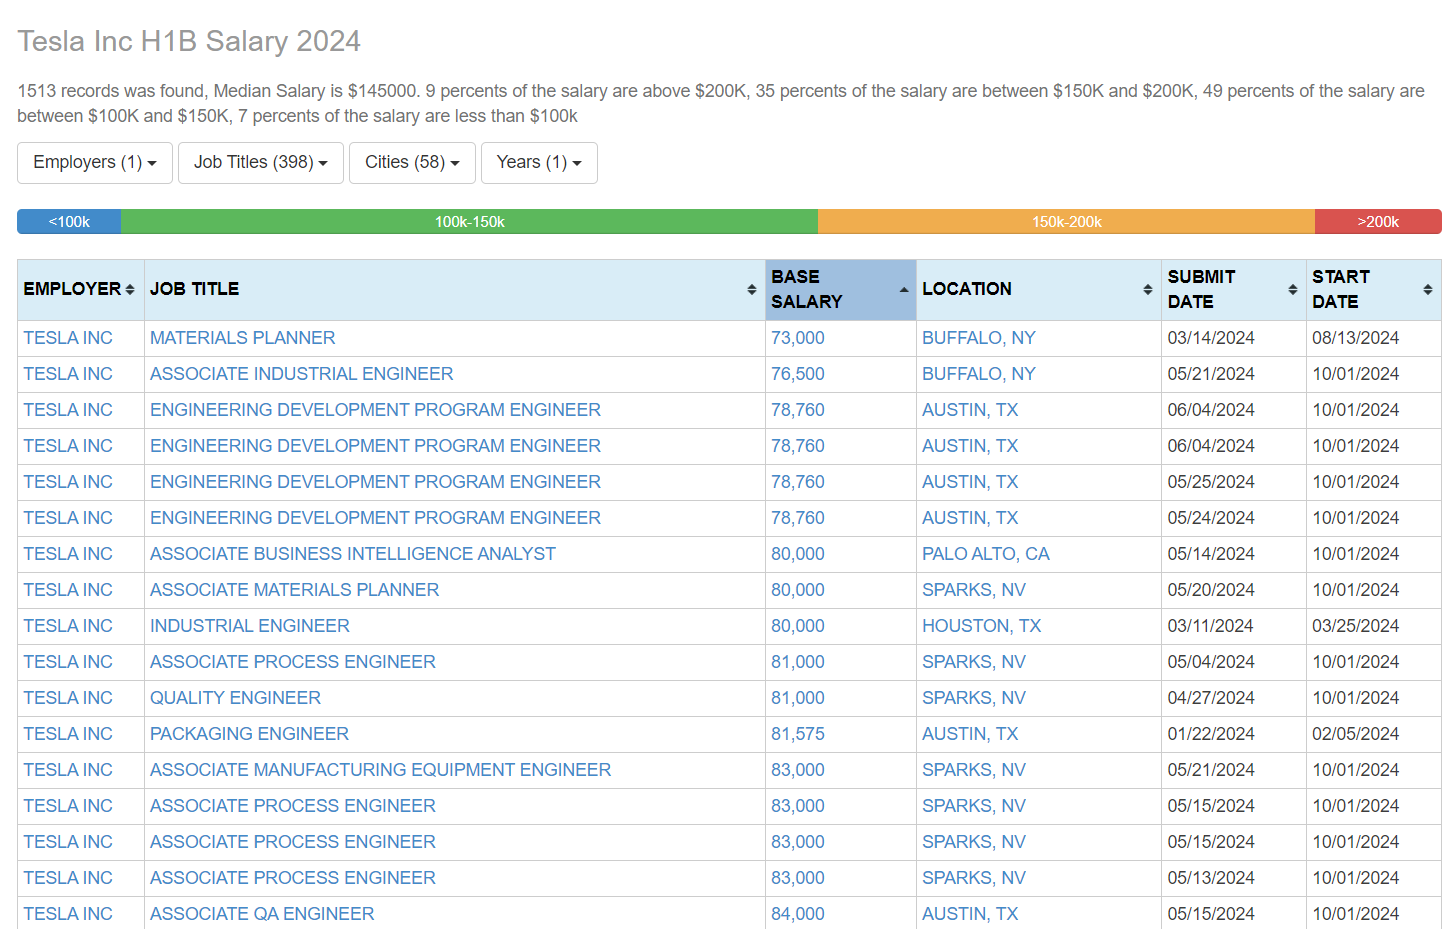Click the <100k blue salary bar segment
The image size is (1445, 929).
tap(69, 222)
